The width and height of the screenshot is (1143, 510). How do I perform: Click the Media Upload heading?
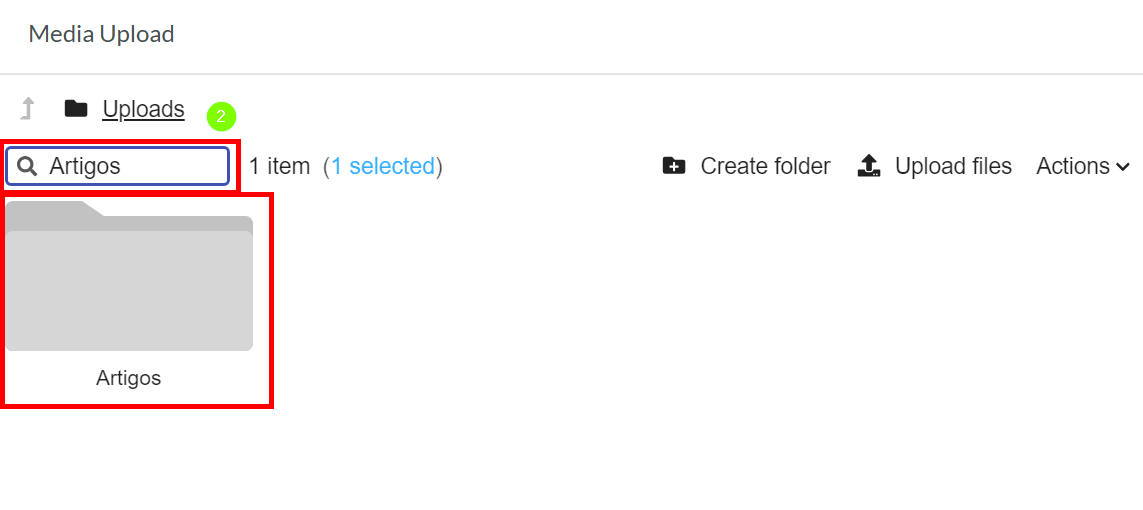point(101,34)
